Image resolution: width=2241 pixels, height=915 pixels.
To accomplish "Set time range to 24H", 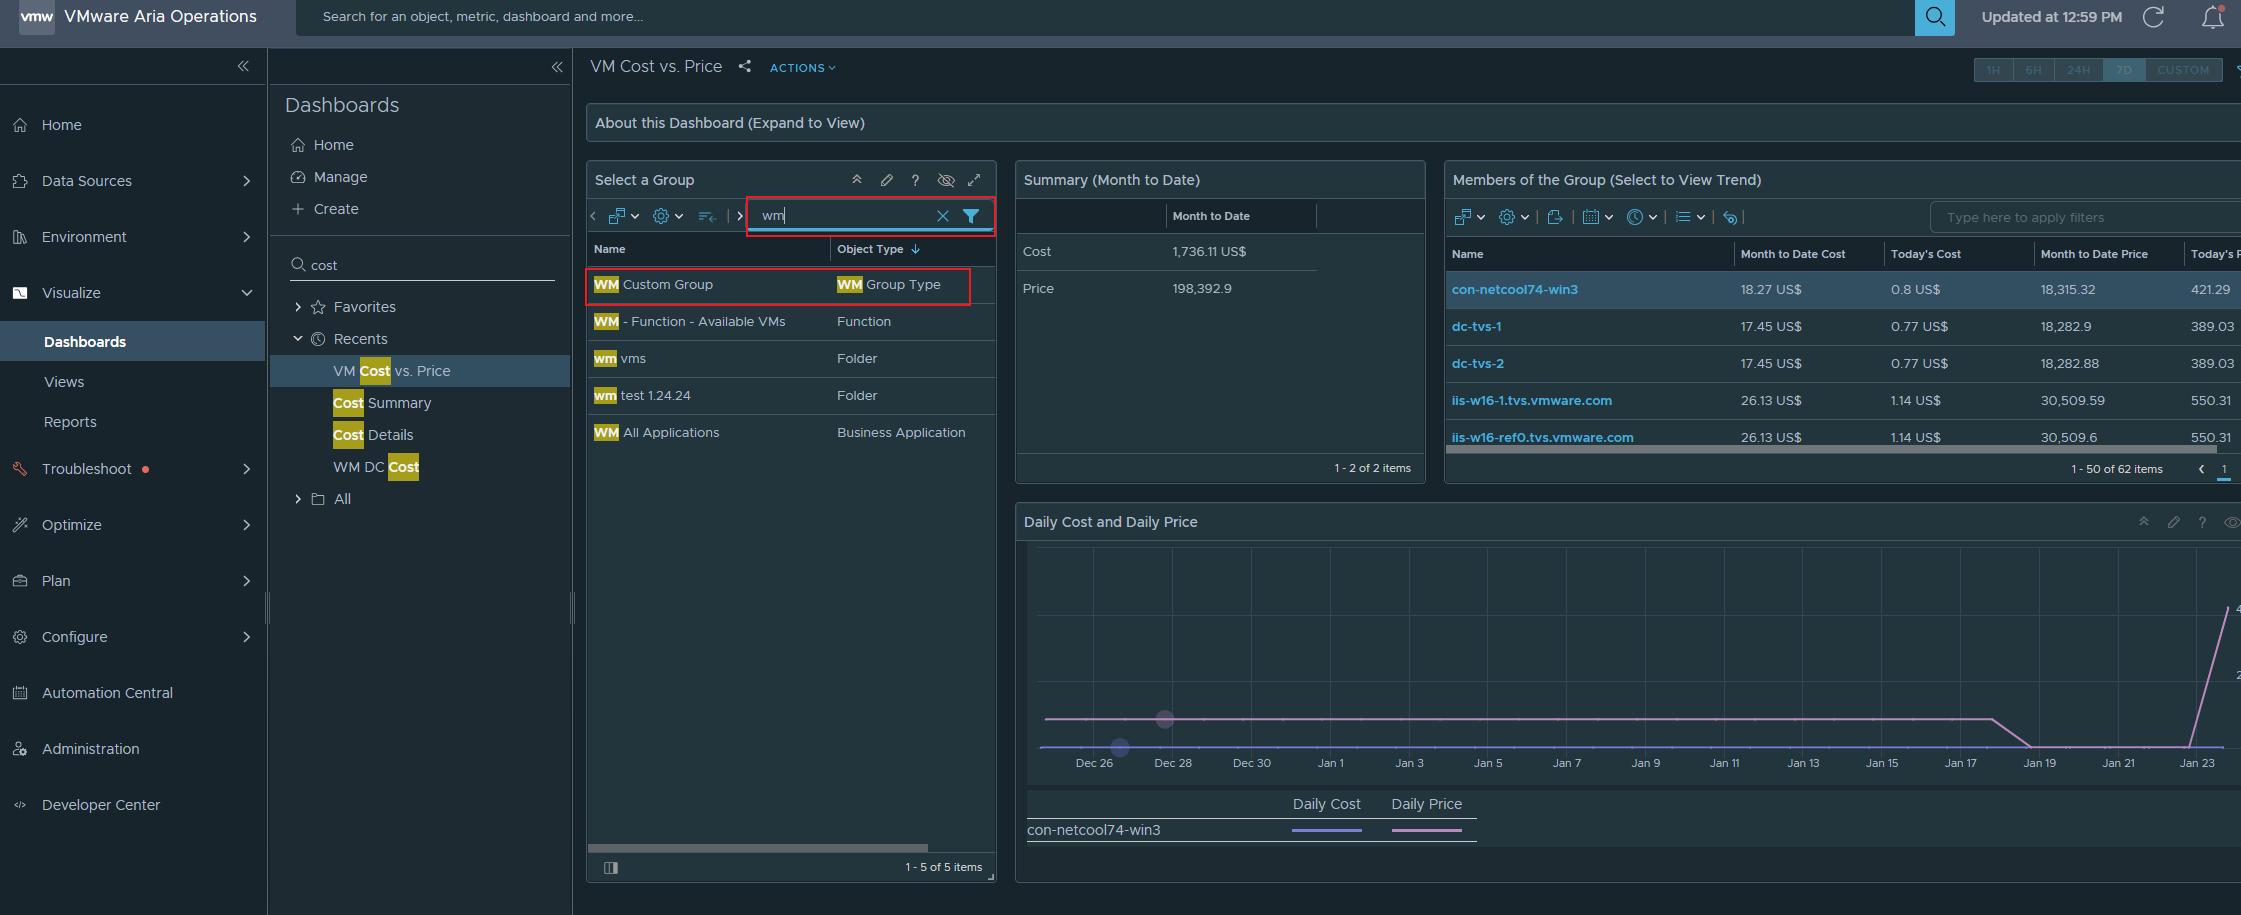I will tap(2079, 70).
